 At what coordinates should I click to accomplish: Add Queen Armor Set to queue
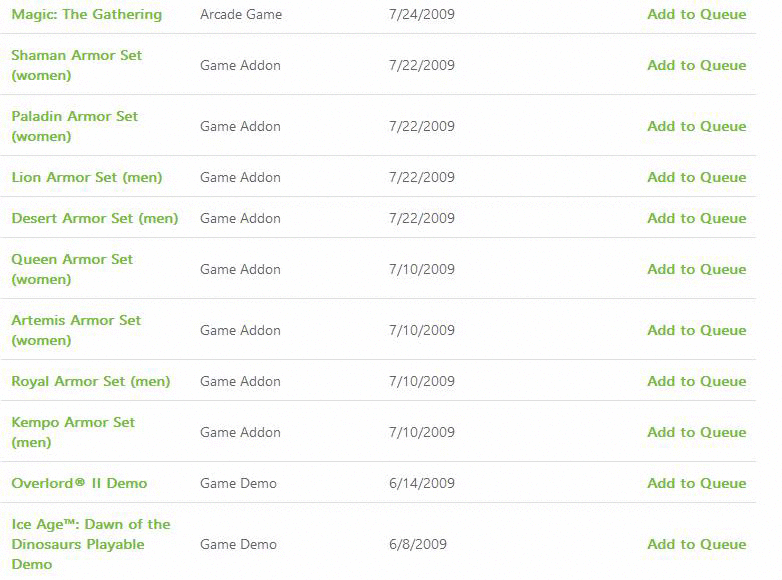pos(697,269)
